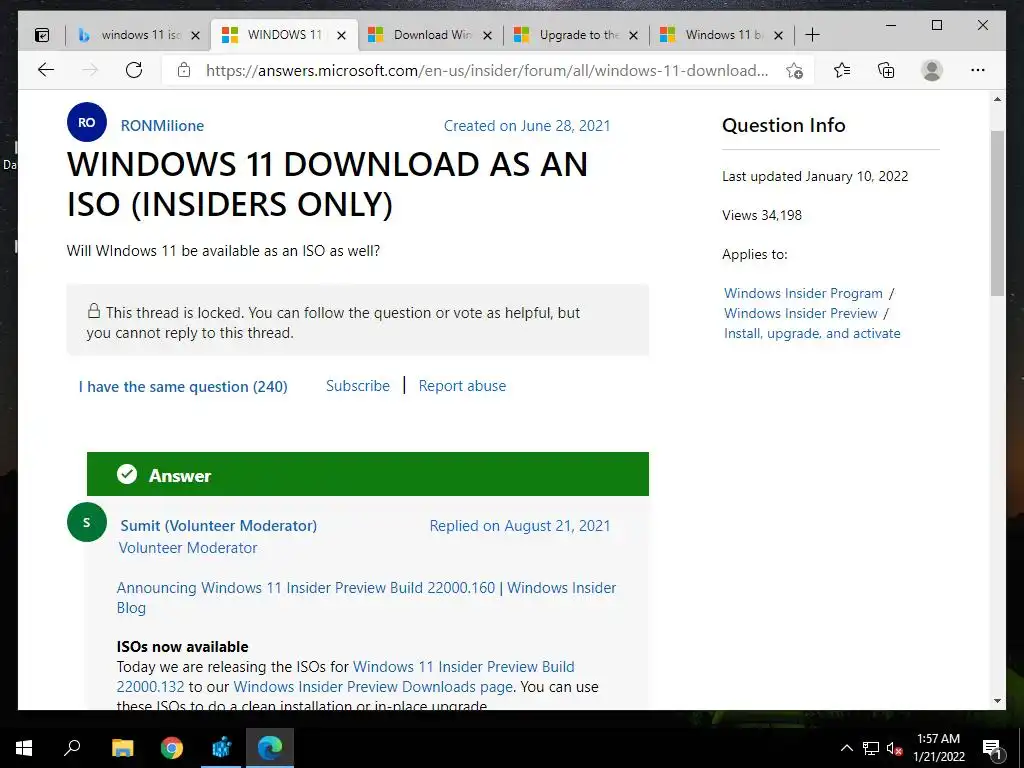The height and width of the screenshot is (768, 1024).
Task: Open Sumit (Volunteer Moderator) profile
Action: [x=218, y=526]
